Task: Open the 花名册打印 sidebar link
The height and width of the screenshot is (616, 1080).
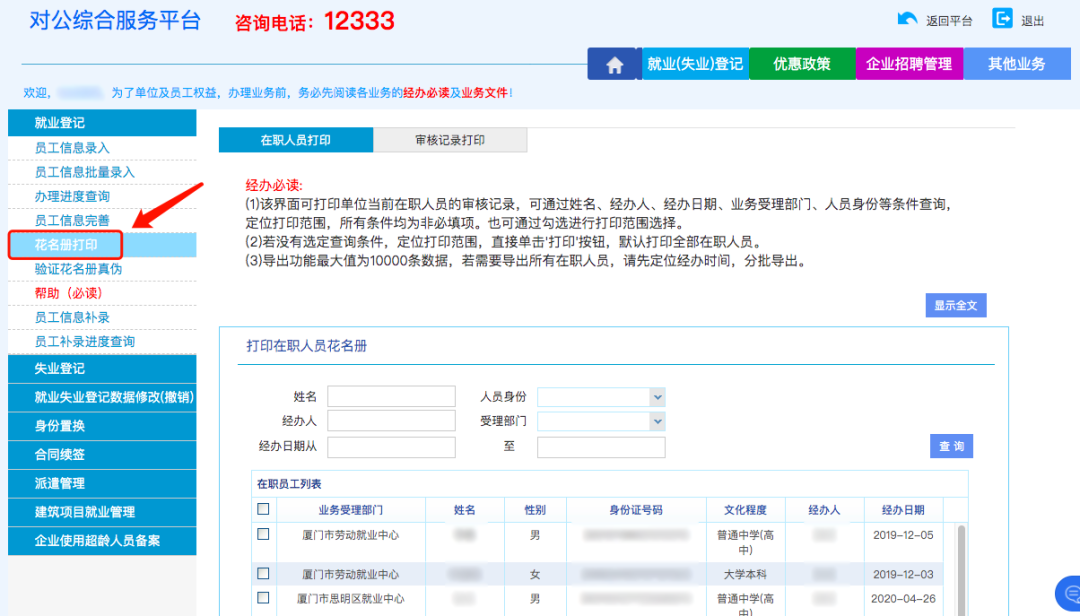Action: coord(66,245)
